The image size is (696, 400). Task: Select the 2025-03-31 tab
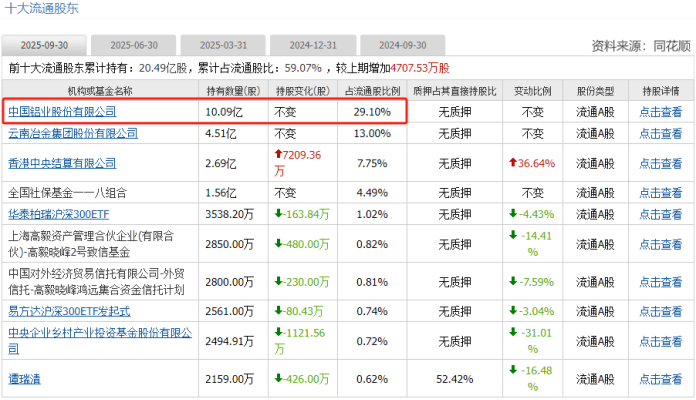click(x=223, y=45)
